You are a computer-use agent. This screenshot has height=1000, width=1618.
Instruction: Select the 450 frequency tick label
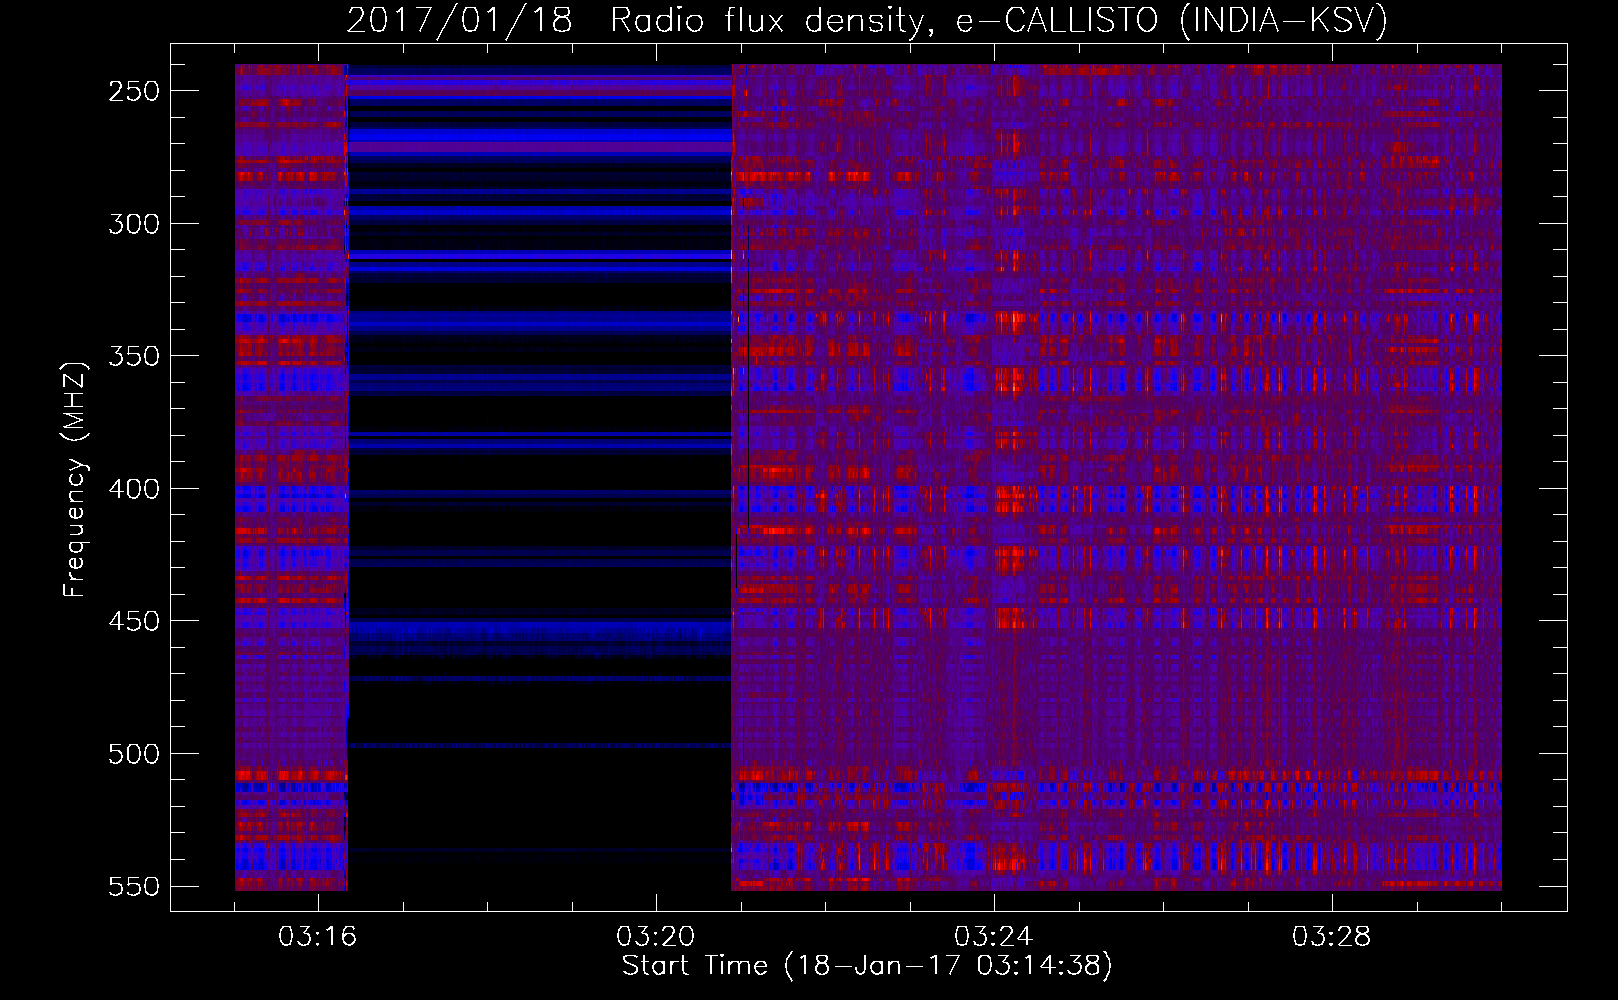pos(134,621)
